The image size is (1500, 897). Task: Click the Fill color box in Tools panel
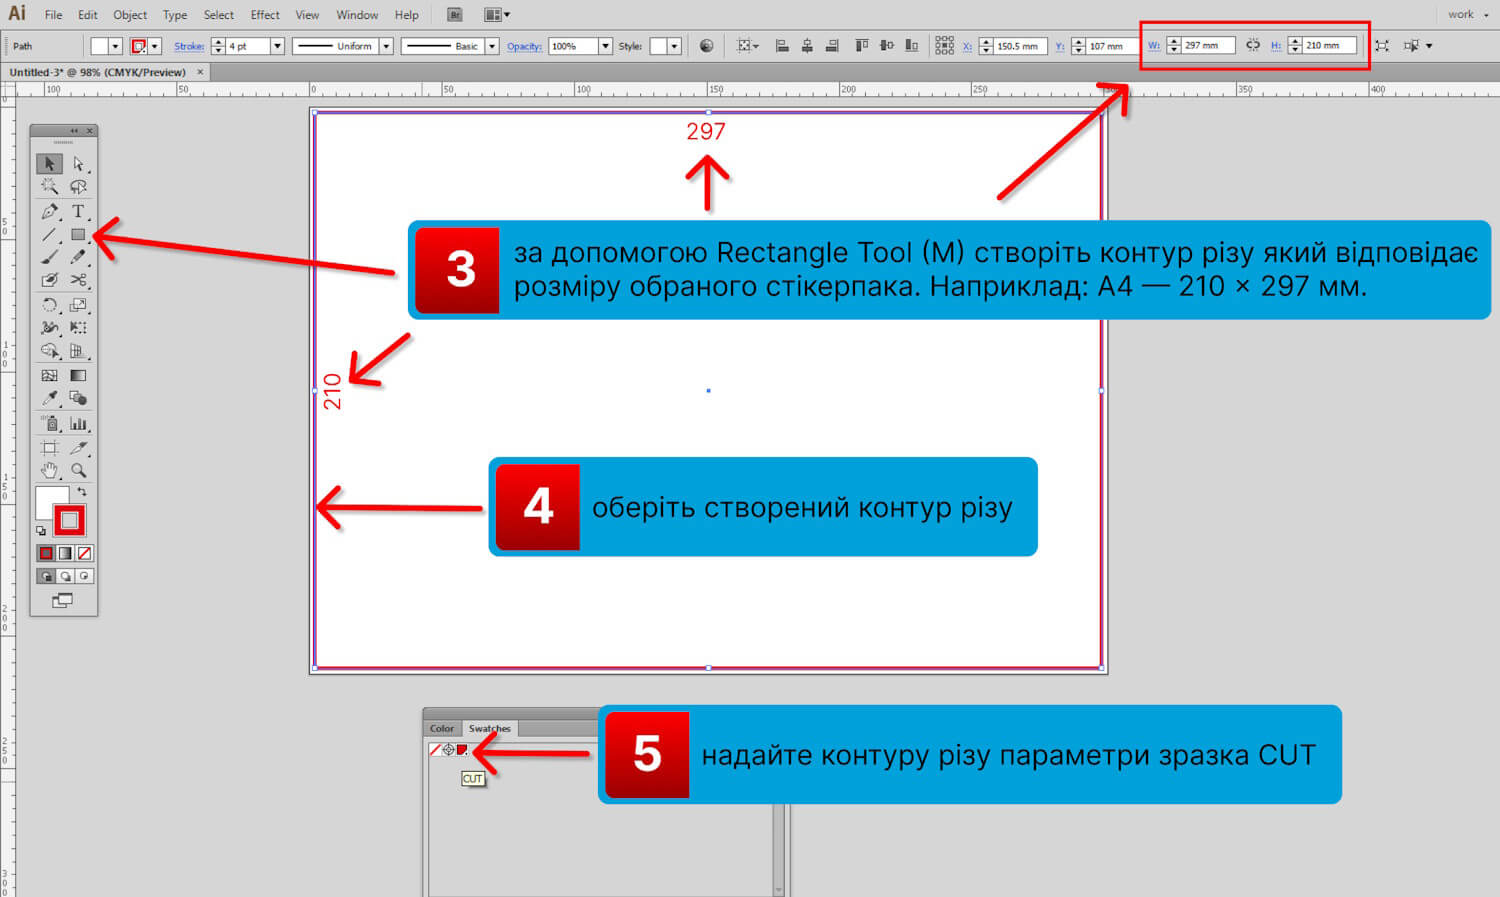[52, 503]
